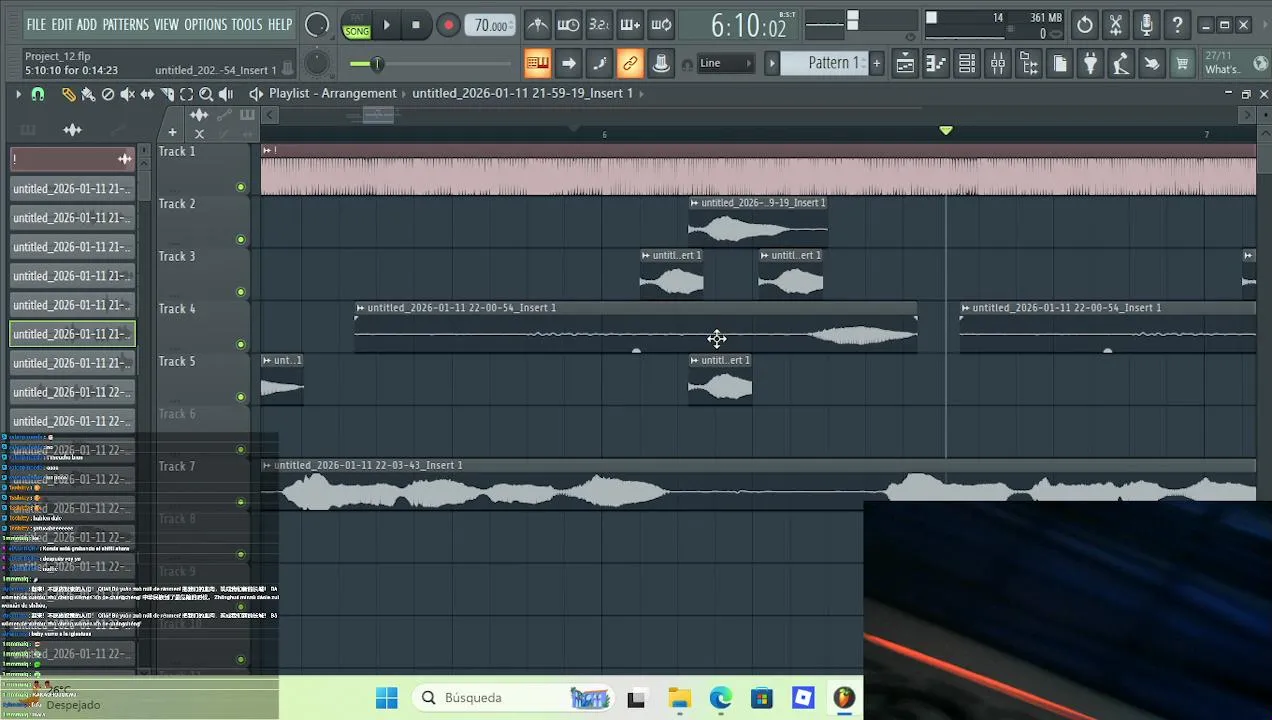Open the plugin picker plug icon
Screen dimensions: 1272x720
pyautogui.click(x=1091, y=64)
